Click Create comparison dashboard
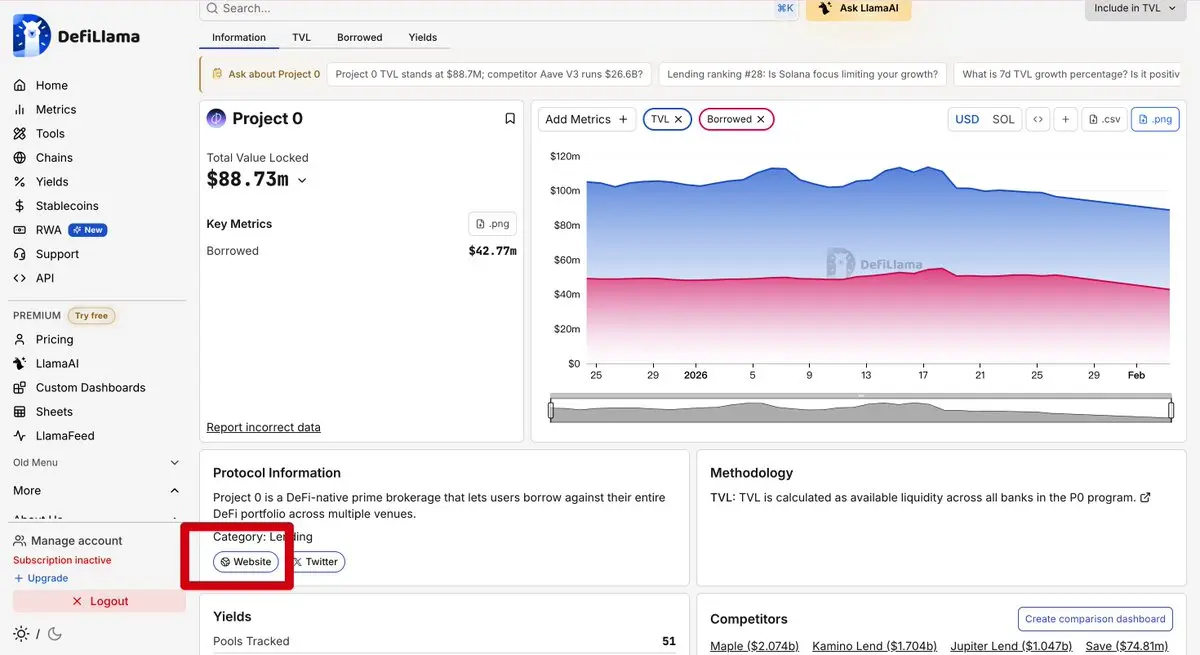 [1096, 619]
